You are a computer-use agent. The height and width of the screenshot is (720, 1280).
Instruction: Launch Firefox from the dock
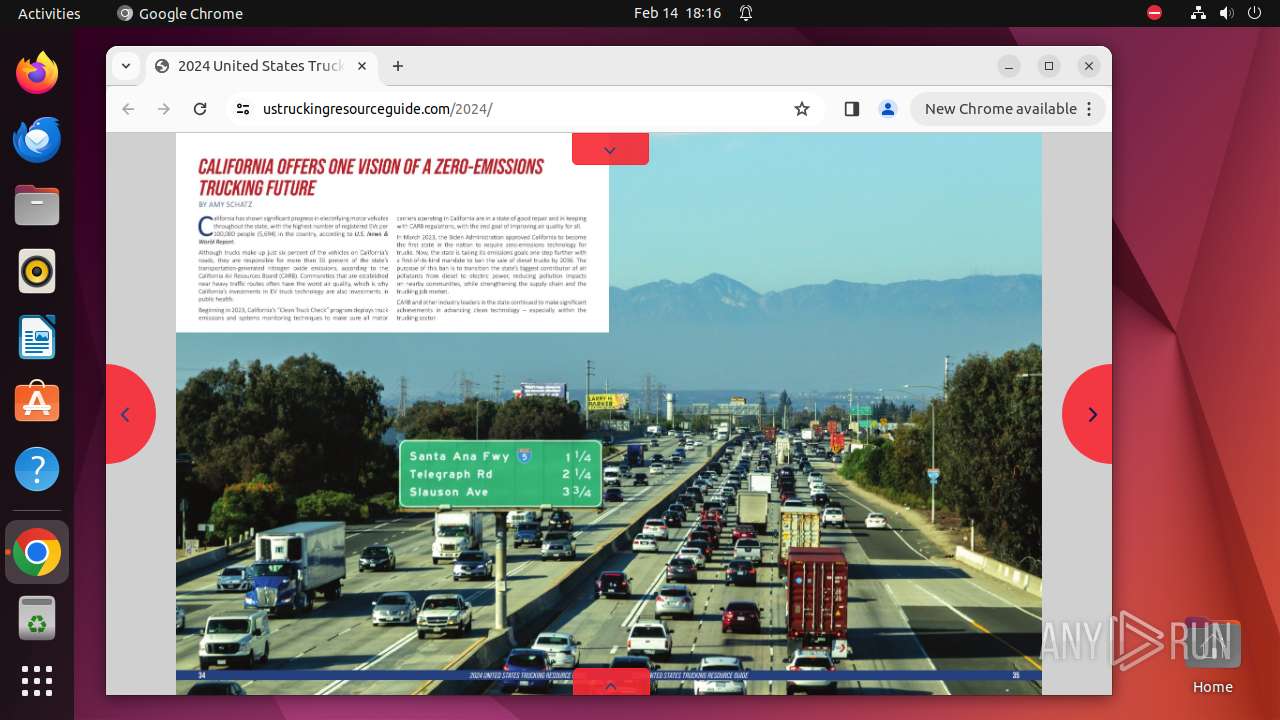coord(37,73)
